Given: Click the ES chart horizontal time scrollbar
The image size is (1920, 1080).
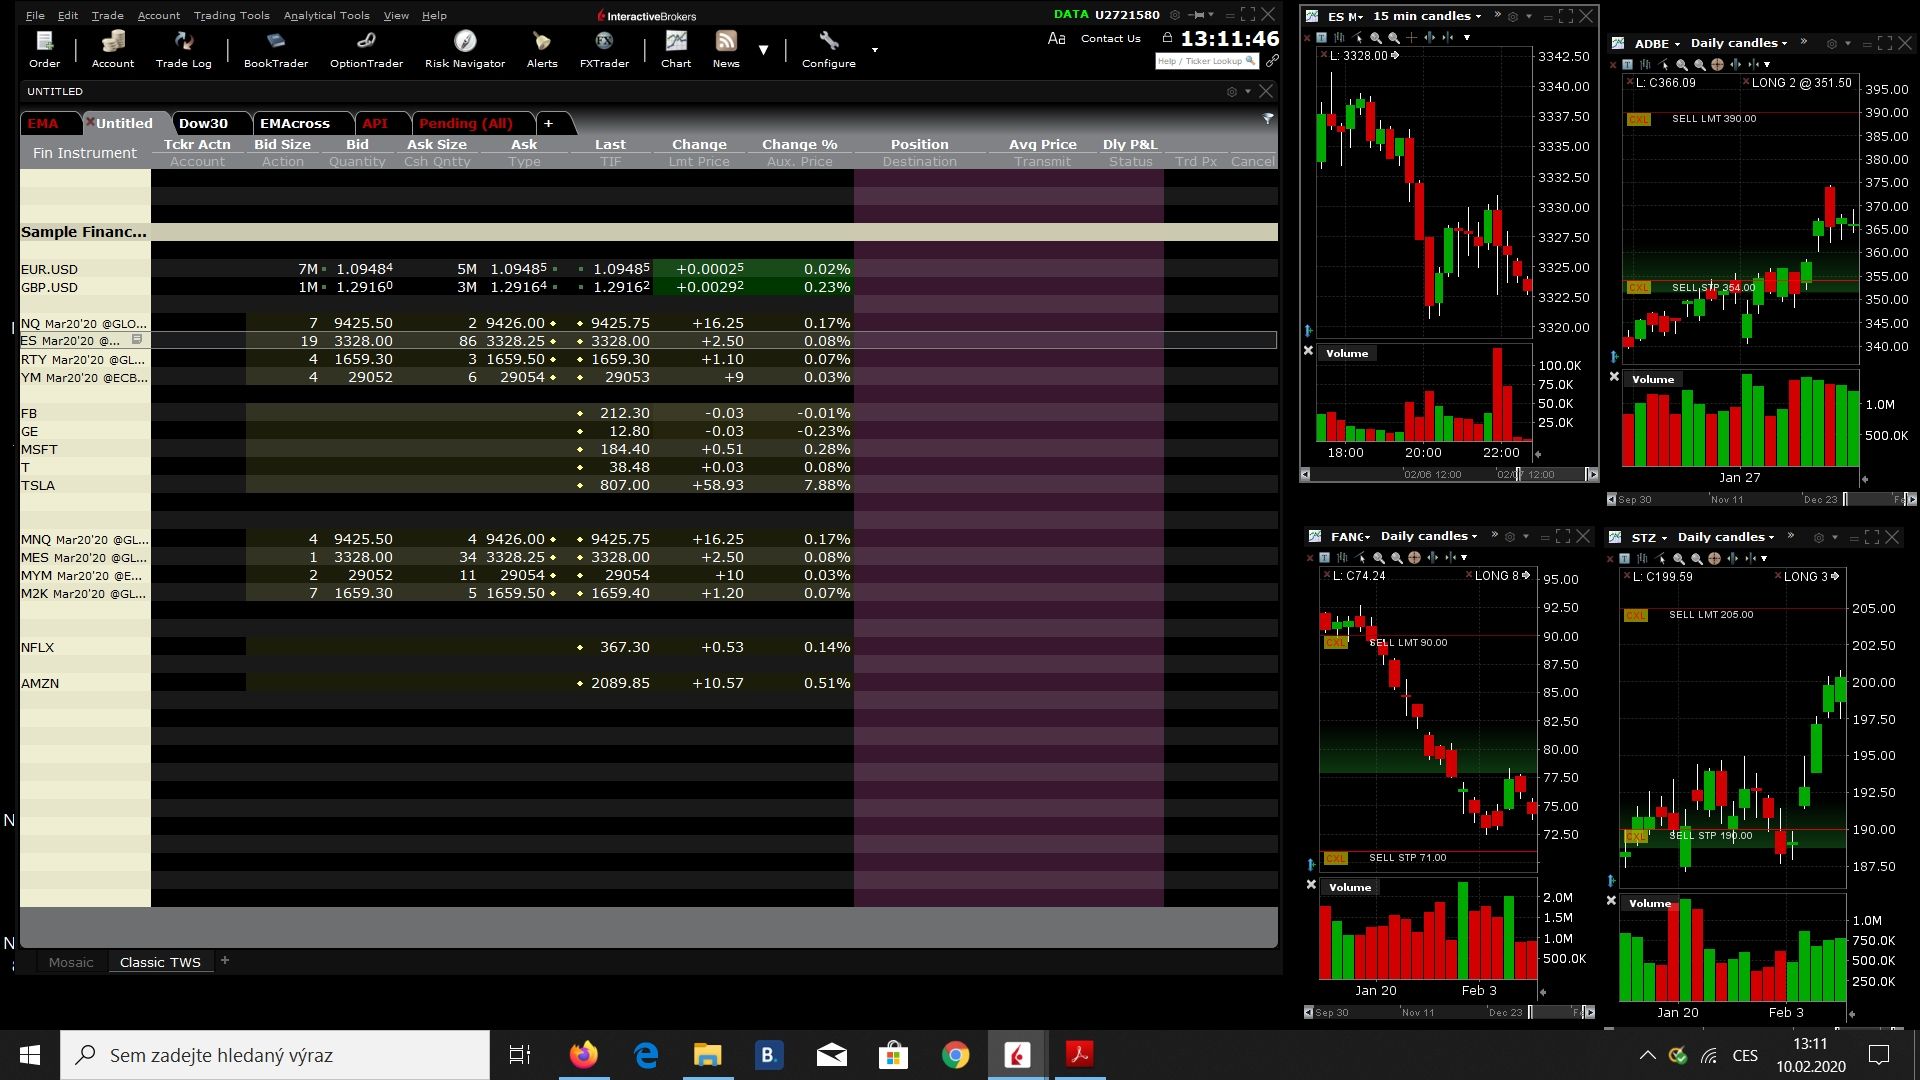Looking at the screenshot, I should point(1448,474).
